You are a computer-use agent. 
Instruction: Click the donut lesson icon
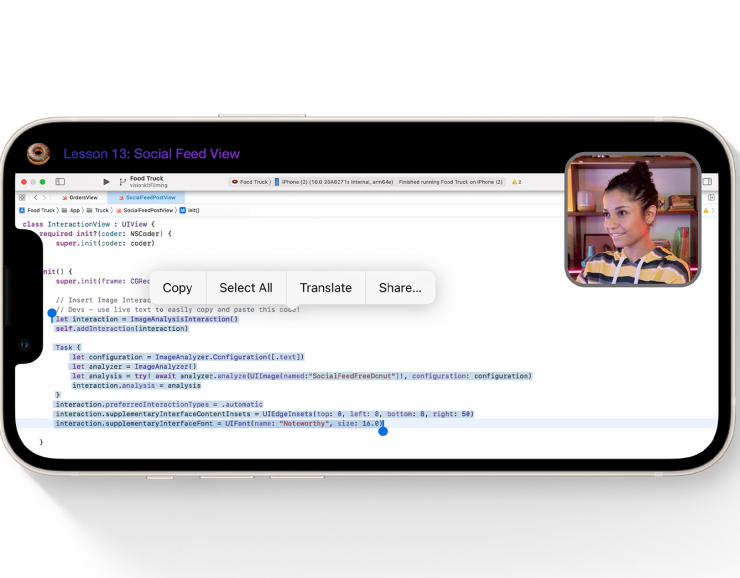click(38, 153)
